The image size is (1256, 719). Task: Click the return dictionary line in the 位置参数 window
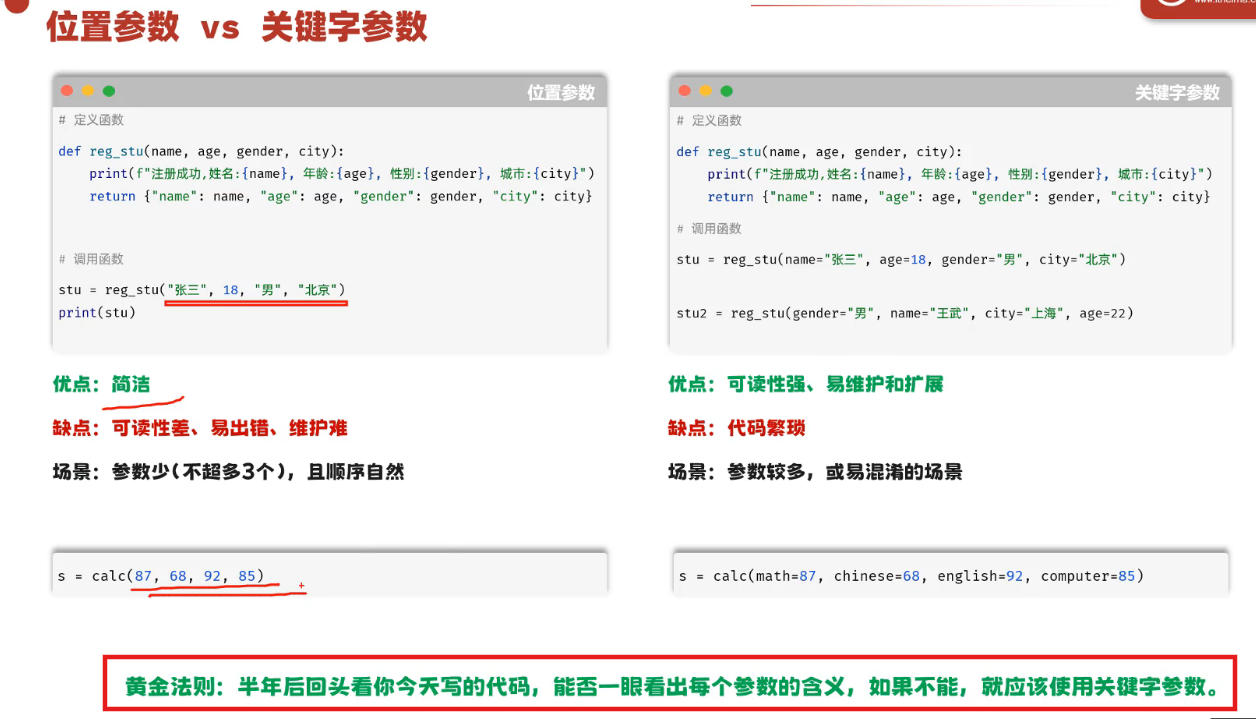click(341, 196)
